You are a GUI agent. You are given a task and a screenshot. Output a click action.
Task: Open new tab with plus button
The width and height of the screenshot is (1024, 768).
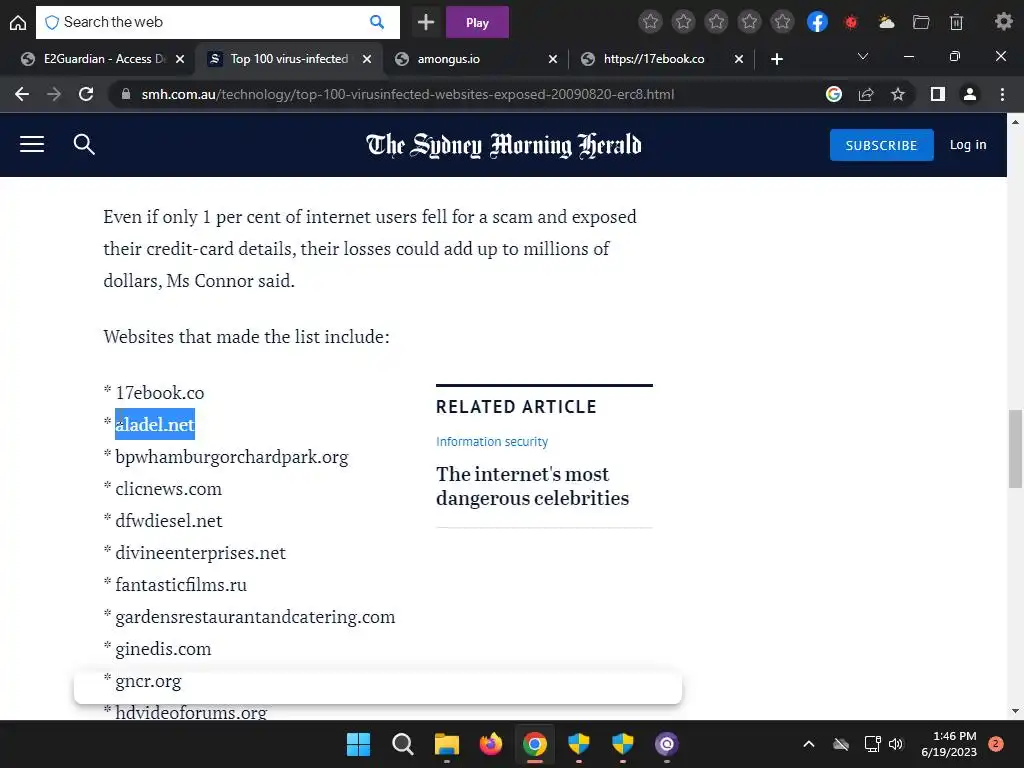click(776, 59)
